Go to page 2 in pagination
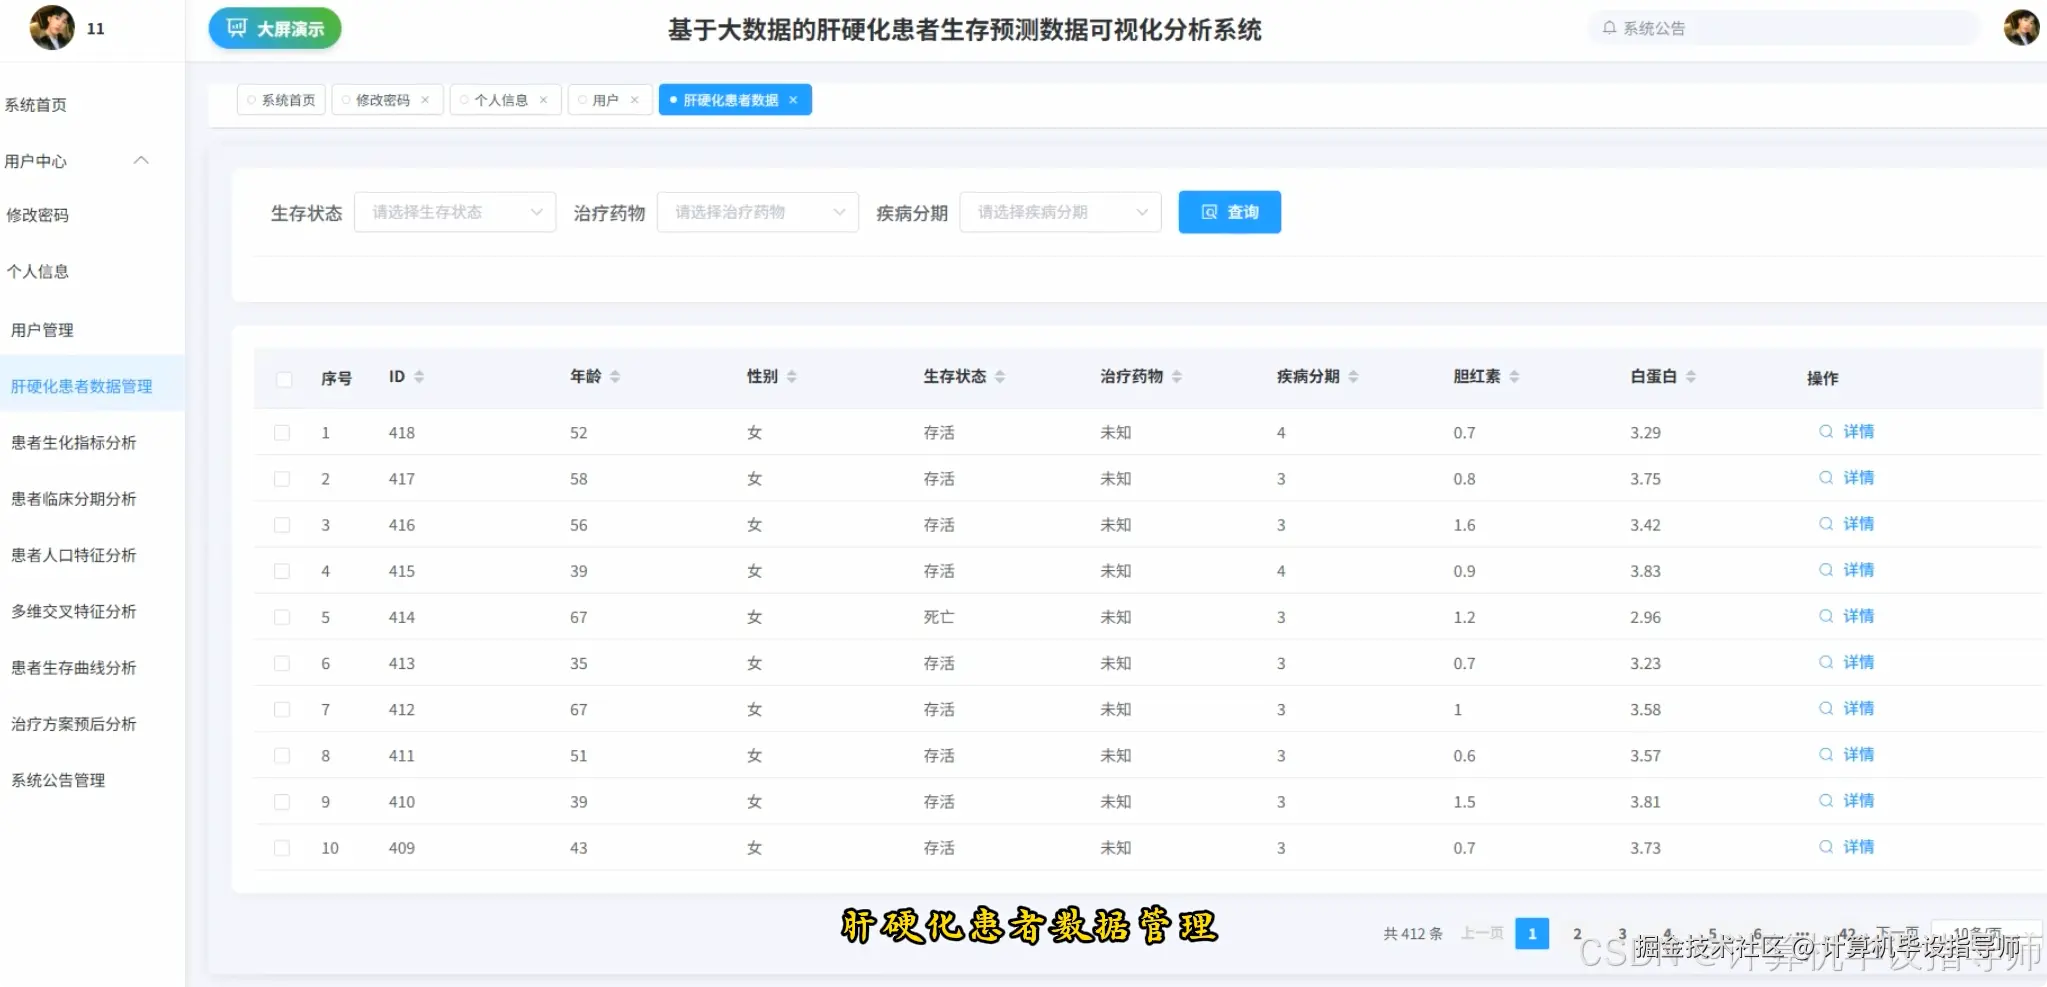2047x987 pixels. [x=1578, y=933]
